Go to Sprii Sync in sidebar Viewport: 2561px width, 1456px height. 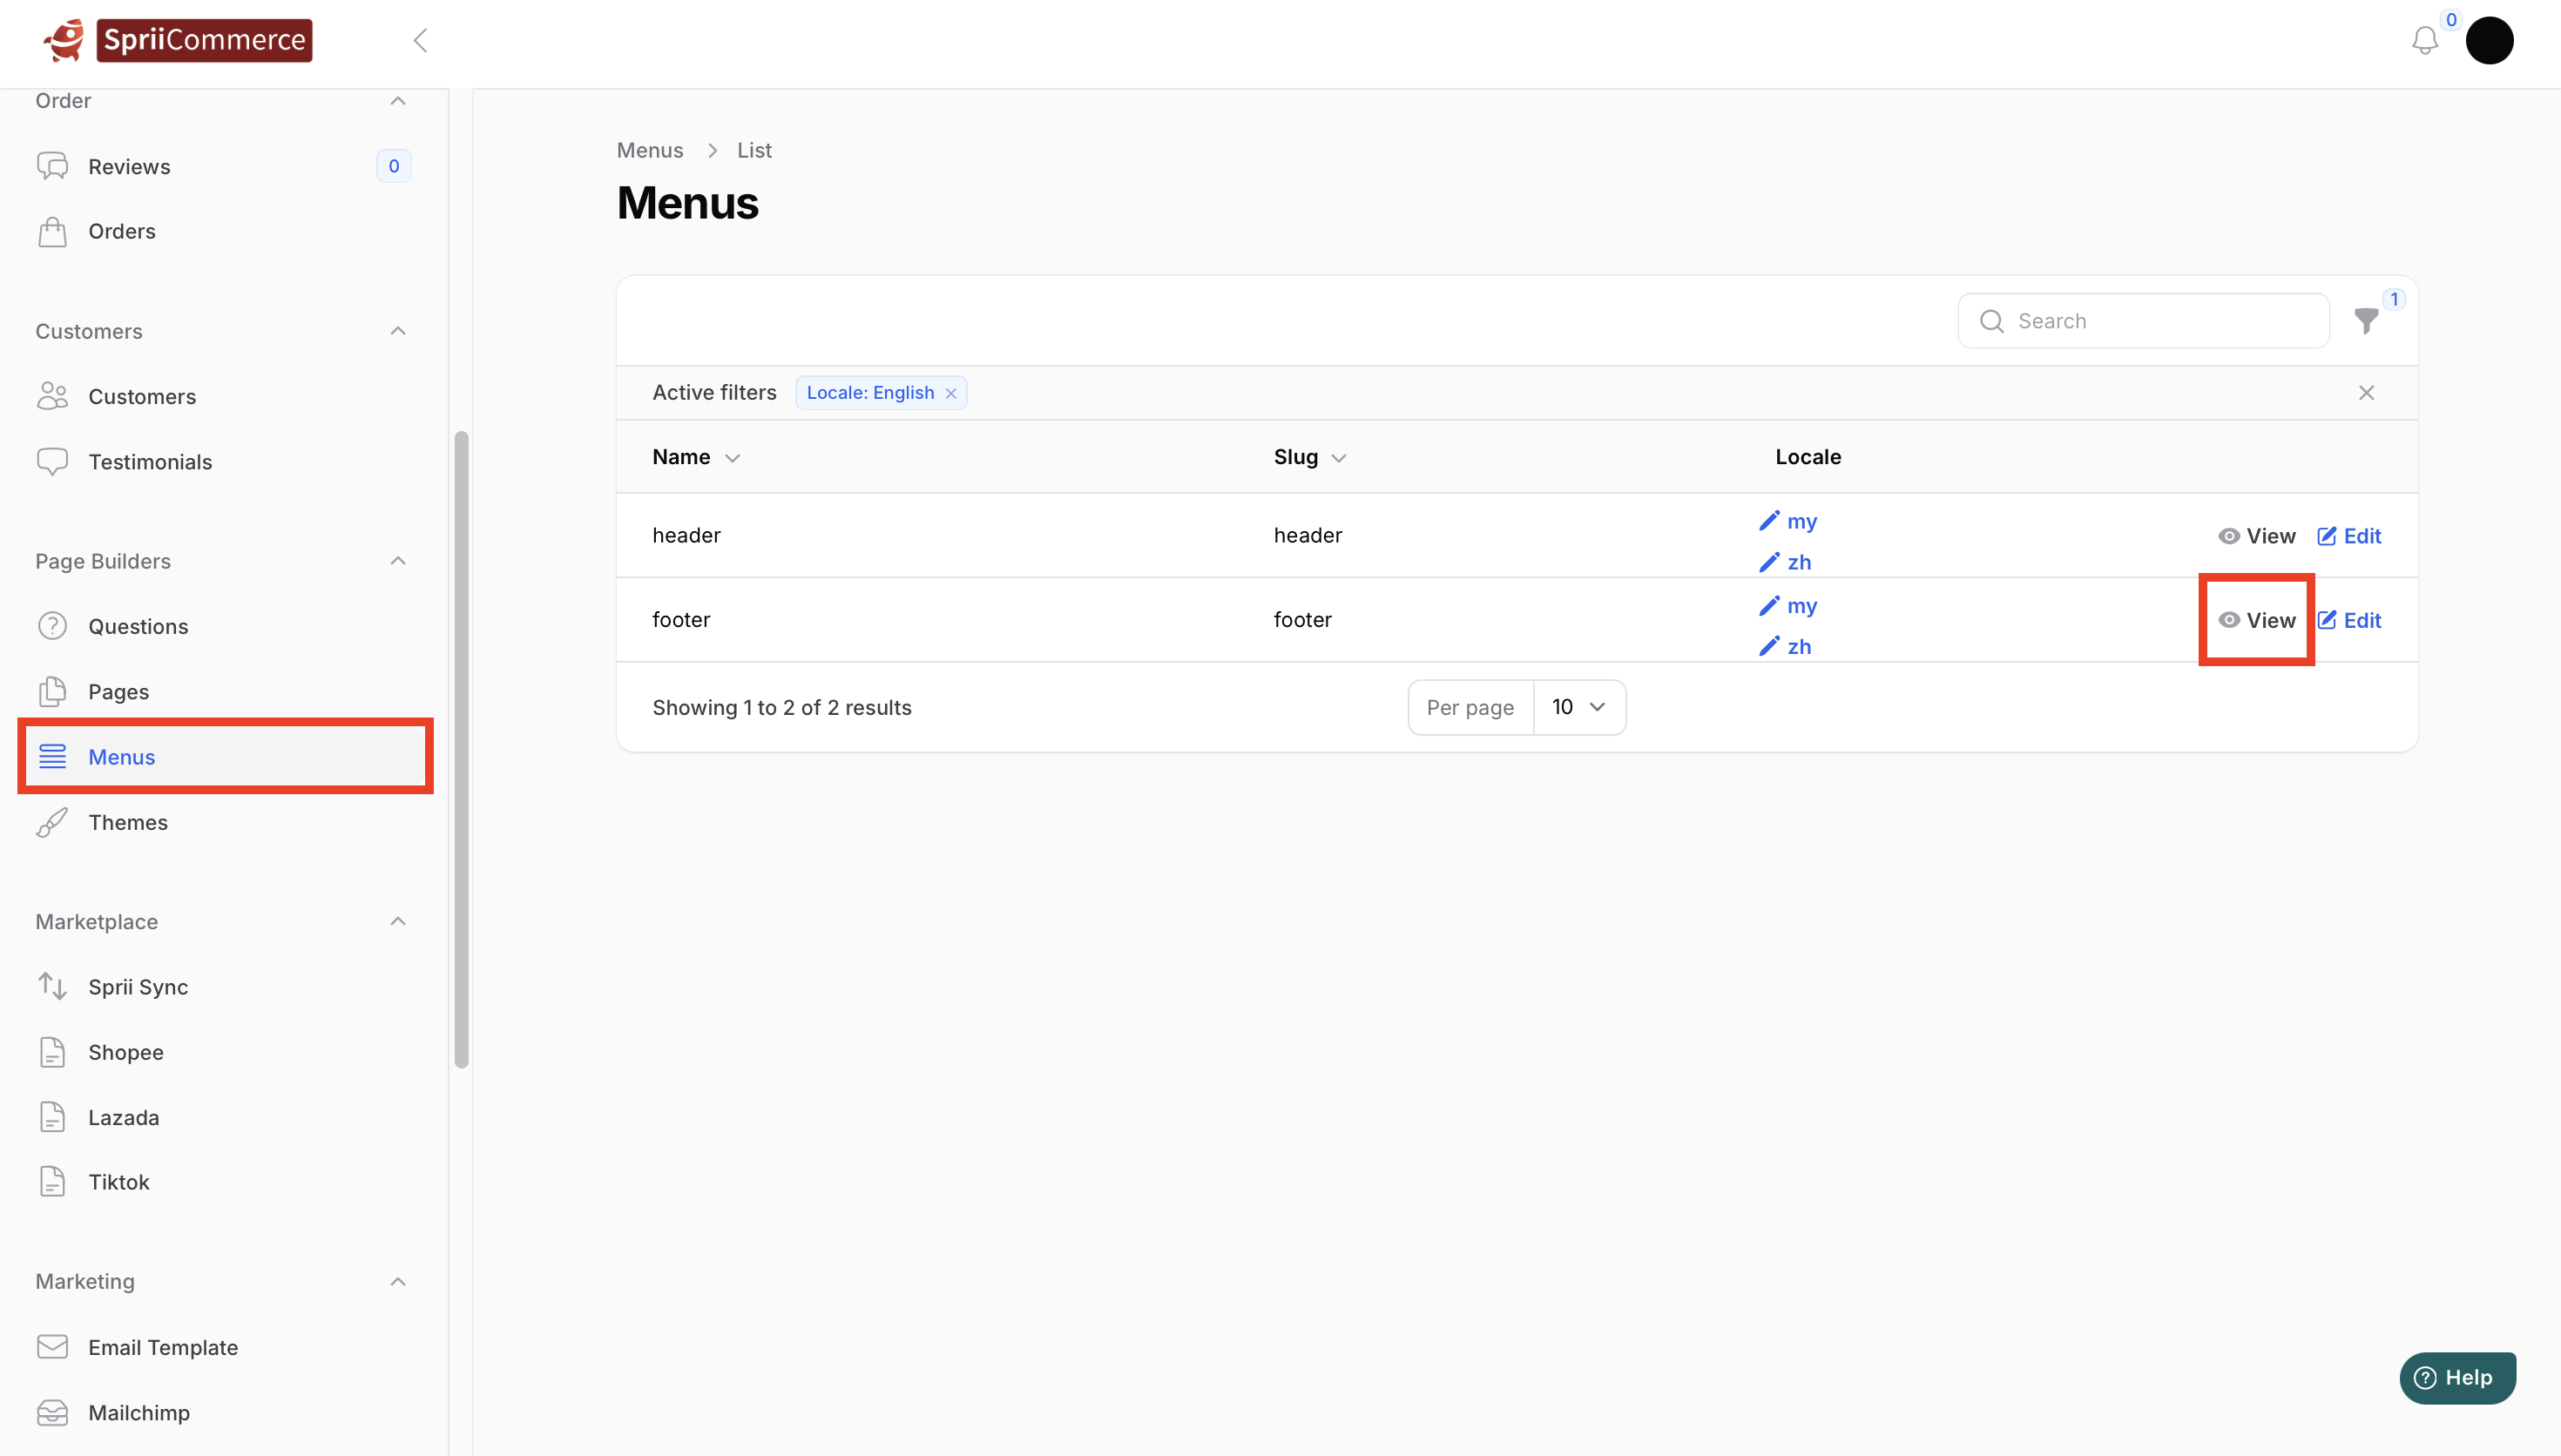pyautogui.click(x=138, y=987)
